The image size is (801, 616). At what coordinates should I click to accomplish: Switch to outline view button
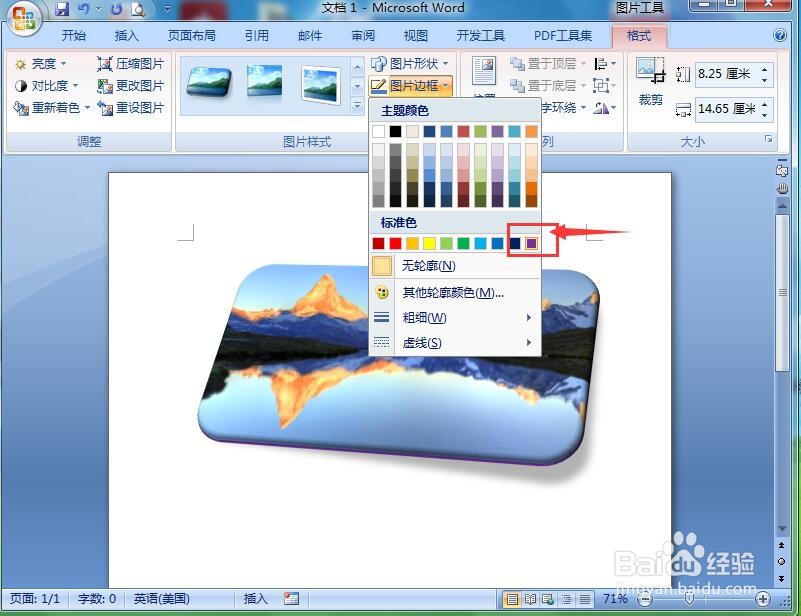[567, 599]
